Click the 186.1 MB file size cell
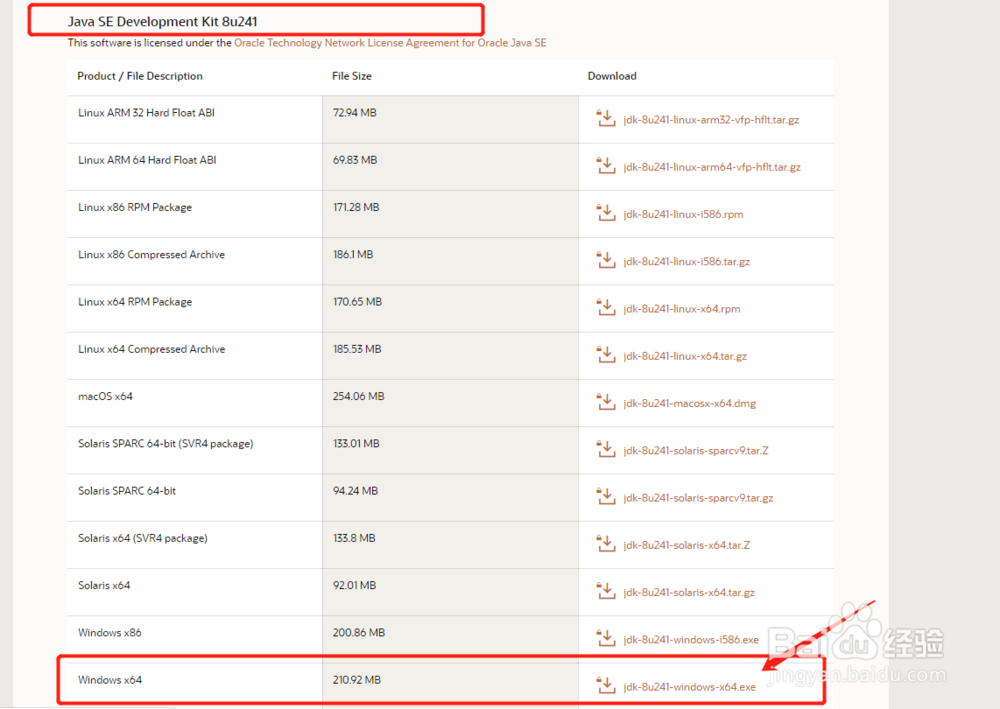 pos(450,261)
